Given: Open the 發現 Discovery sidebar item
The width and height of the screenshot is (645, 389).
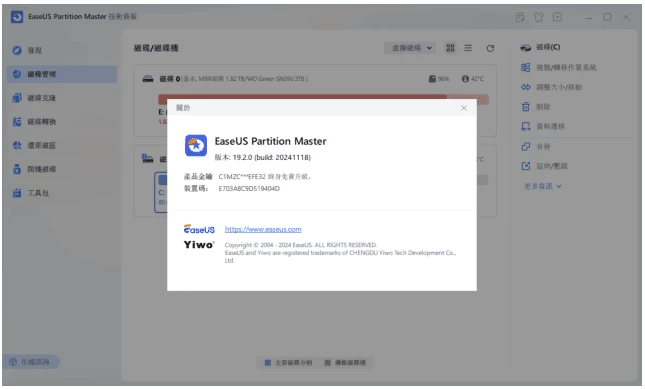Looking at the screenshot, I should 62,50.
